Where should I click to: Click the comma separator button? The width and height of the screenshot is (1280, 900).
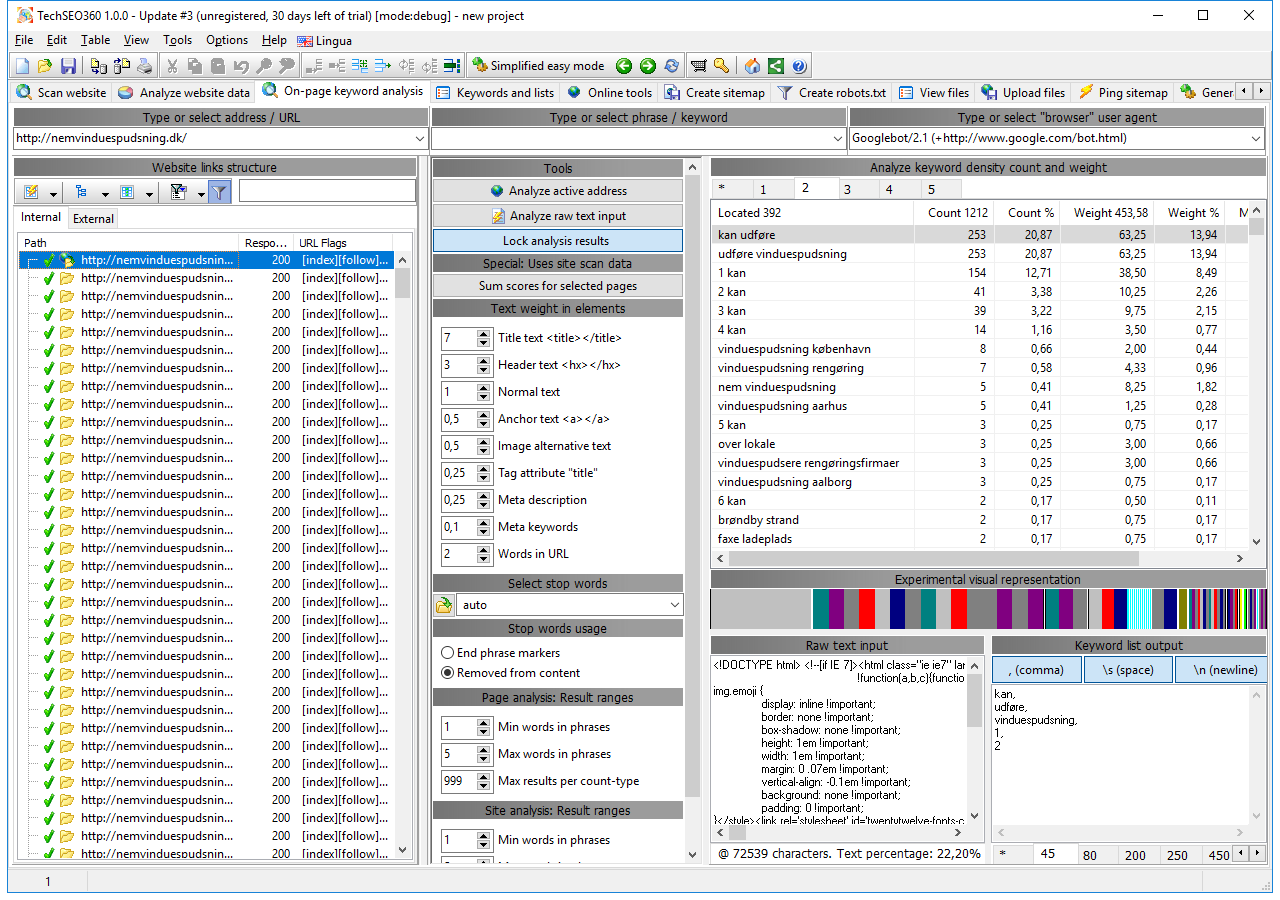1036,670
